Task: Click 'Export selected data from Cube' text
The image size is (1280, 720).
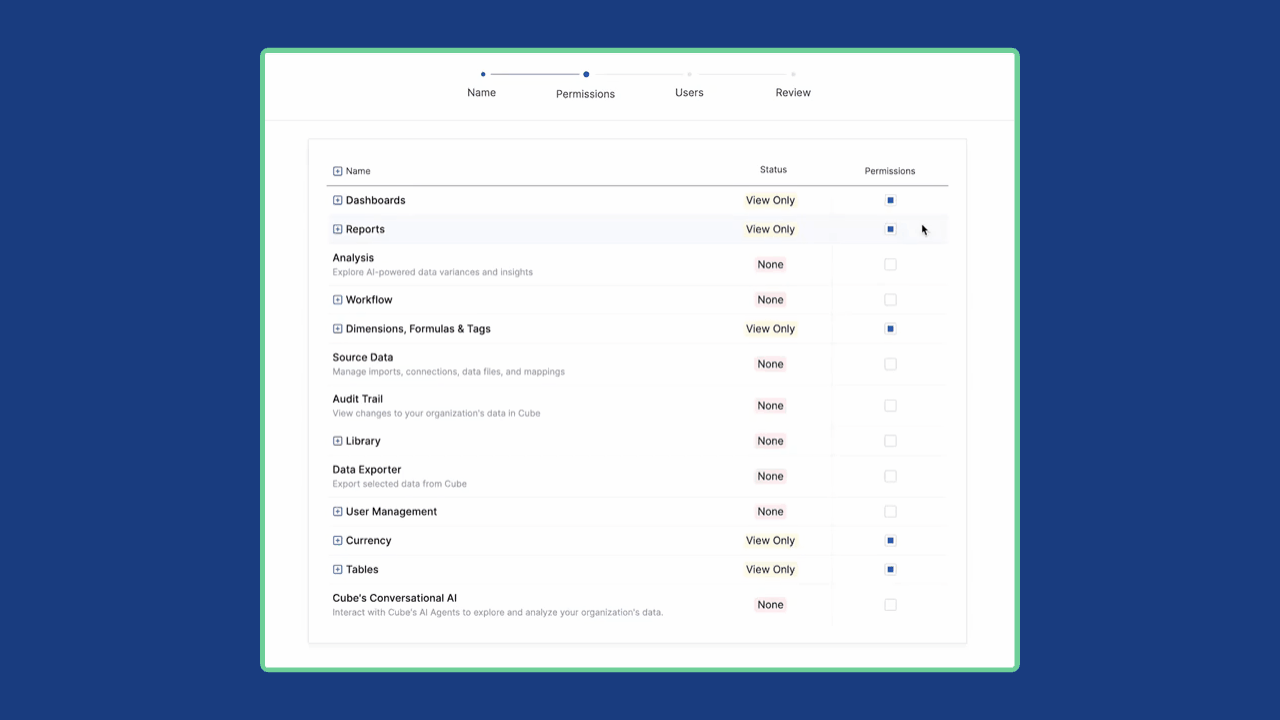Action: tap(400, 484)
